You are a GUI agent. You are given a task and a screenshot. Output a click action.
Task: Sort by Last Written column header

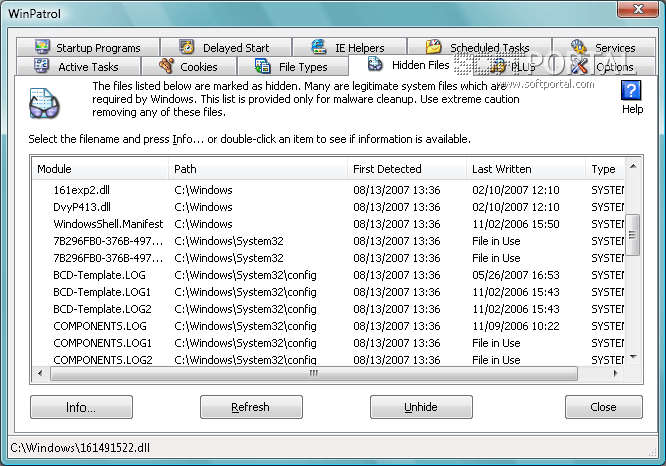tap(526, 169)
